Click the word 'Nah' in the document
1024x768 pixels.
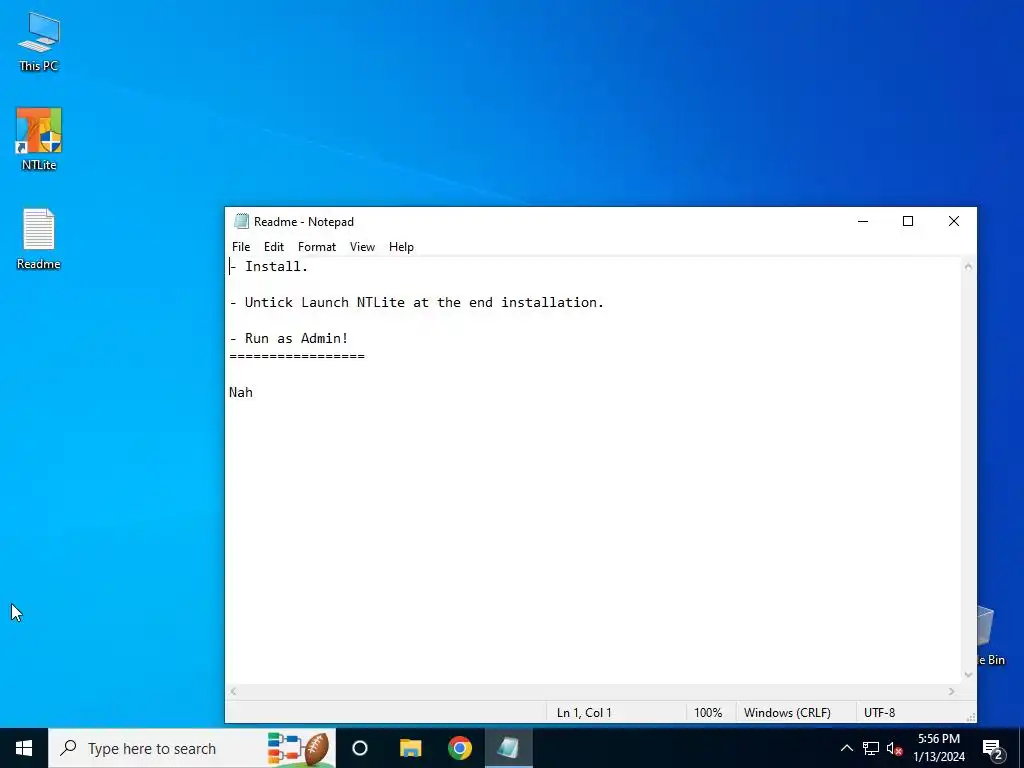click(241, 392)
